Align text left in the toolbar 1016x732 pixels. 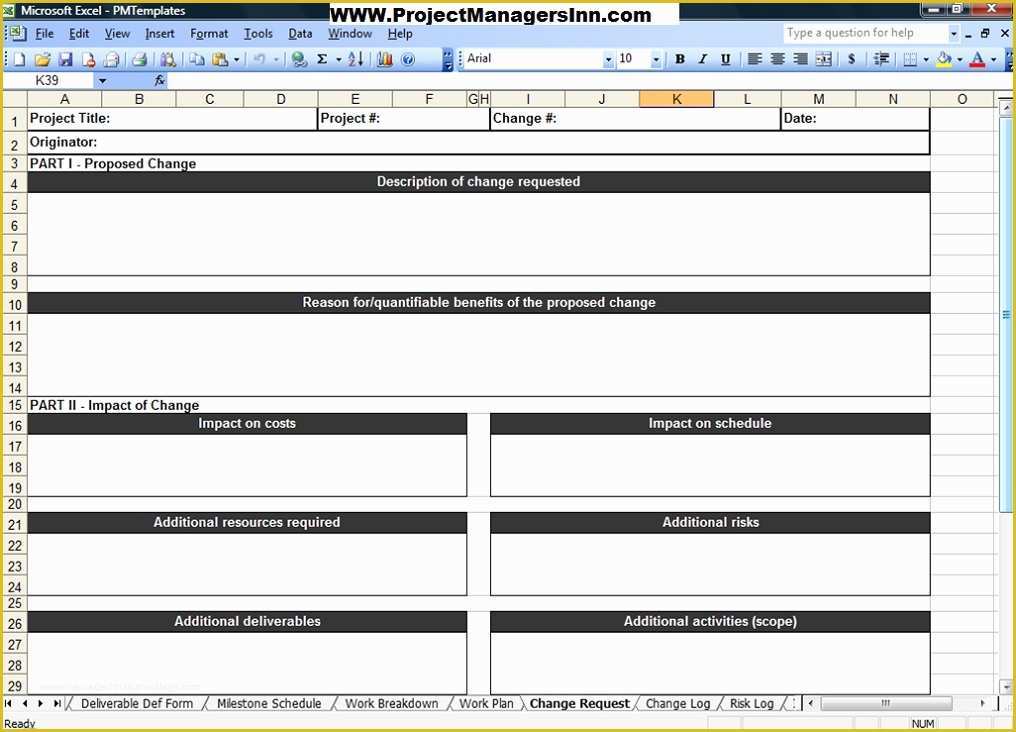pyautogui.click(x=754, y=59)
